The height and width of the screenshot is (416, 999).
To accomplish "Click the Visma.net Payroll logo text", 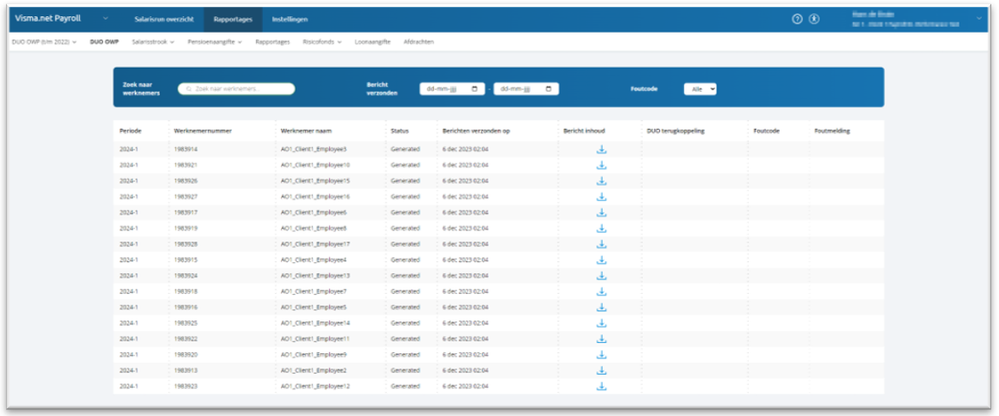I will pyautogui.click(x=48, y=18).
